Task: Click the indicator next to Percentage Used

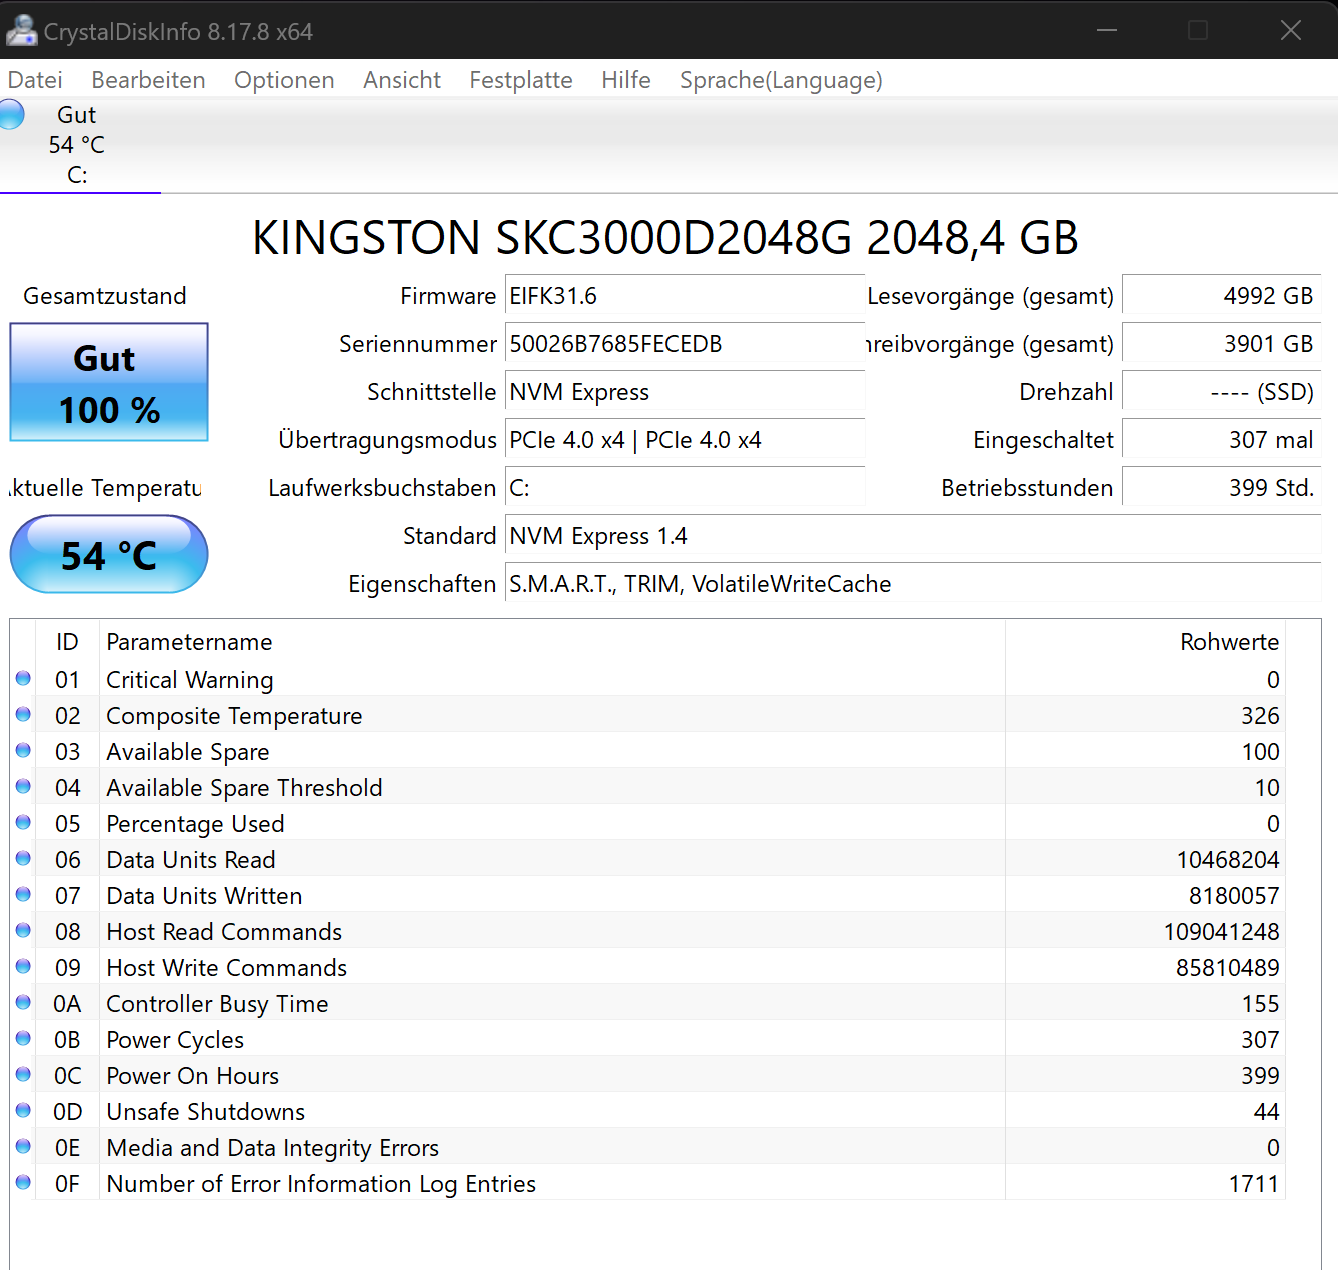Action: (x=22, y=823)
